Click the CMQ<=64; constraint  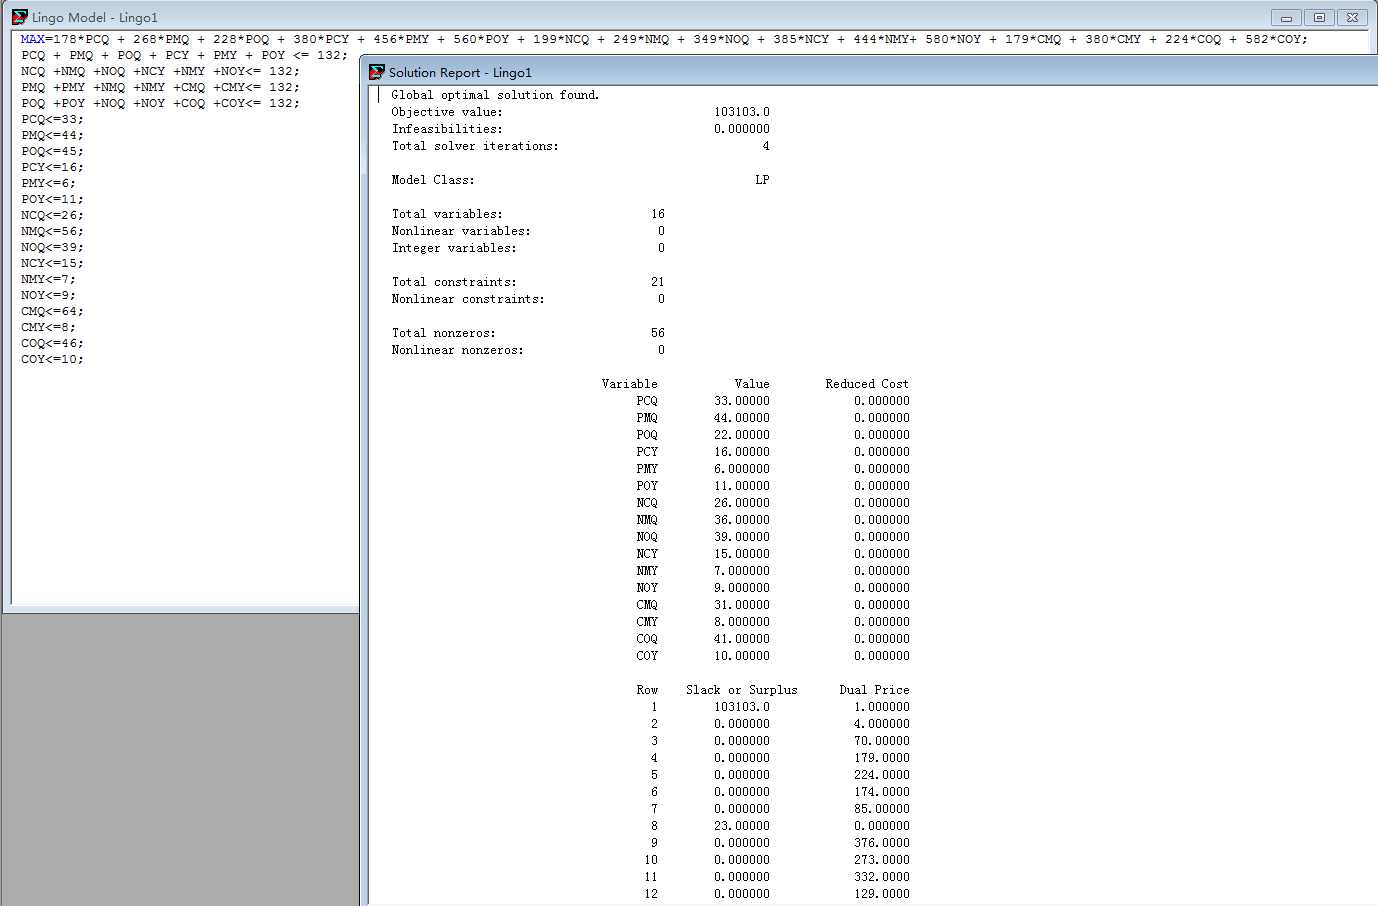pyautogui.click(x=52, y=311)
